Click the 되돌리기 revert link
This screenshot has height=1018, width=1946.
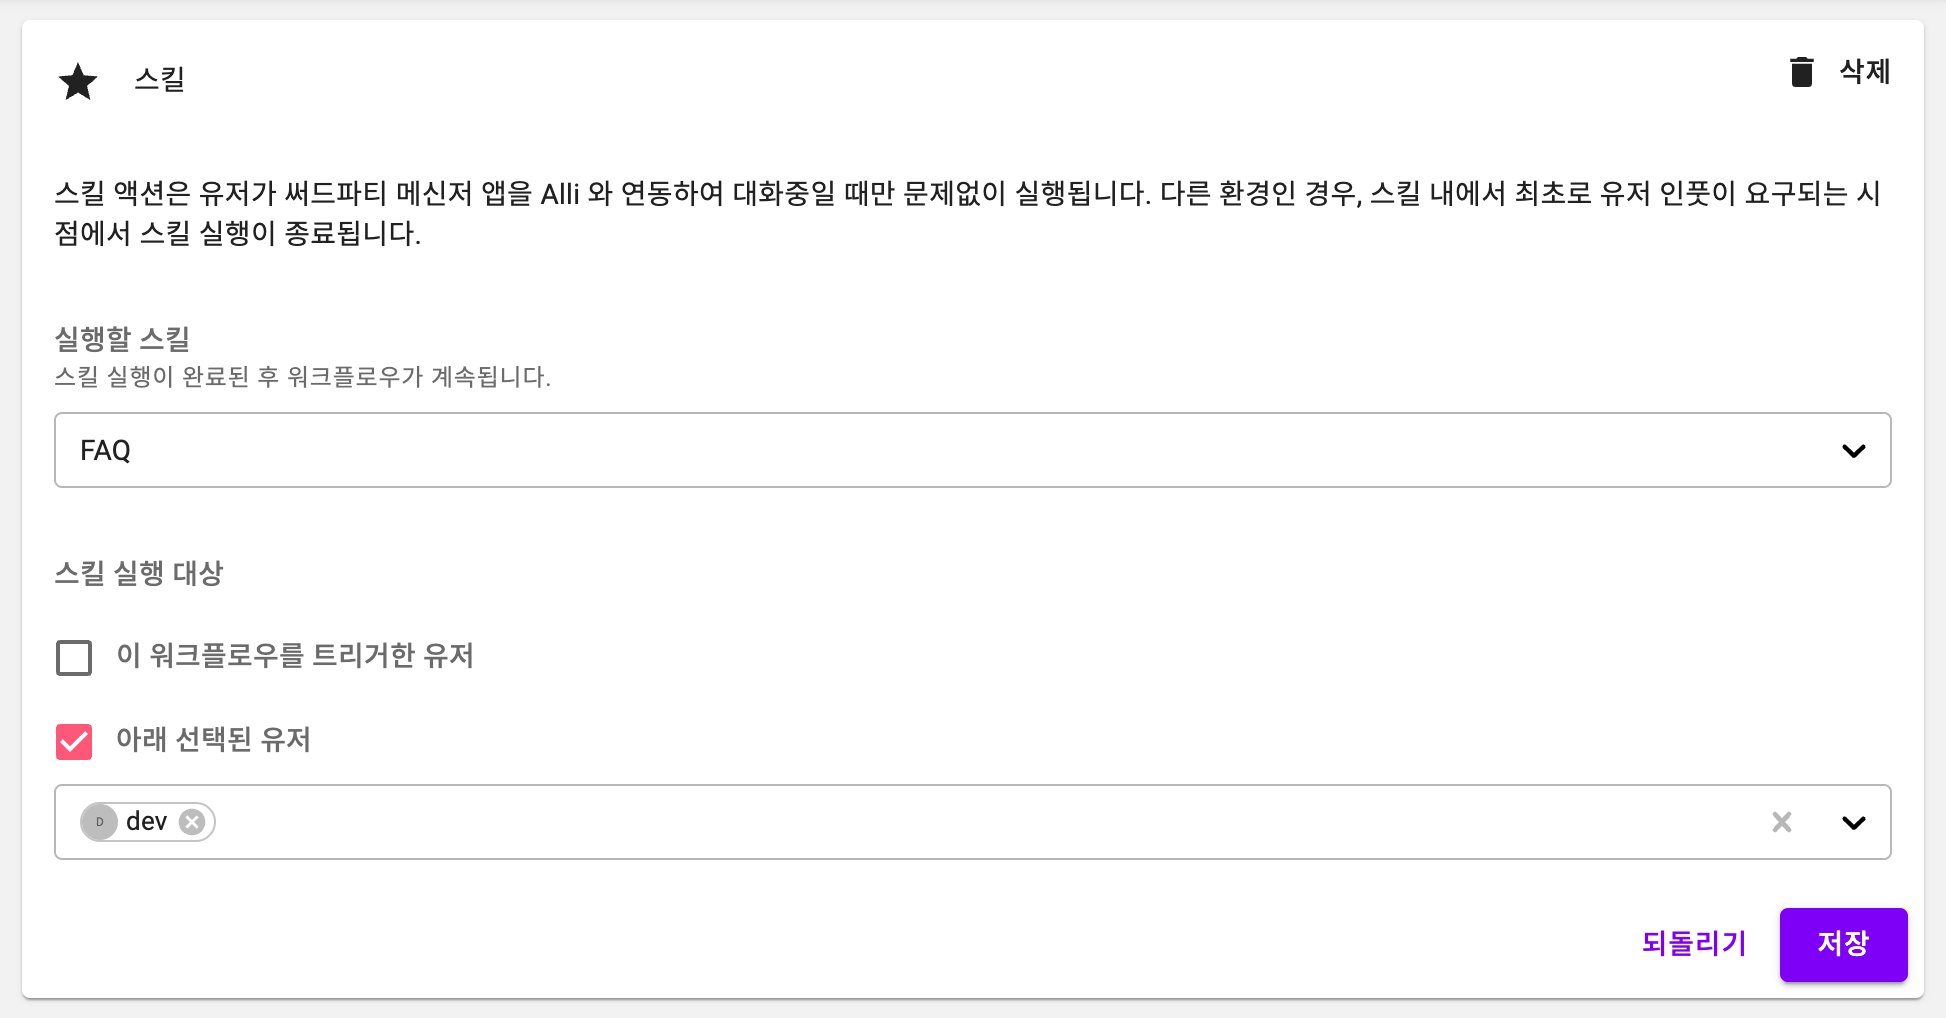tap(1694, 943)
